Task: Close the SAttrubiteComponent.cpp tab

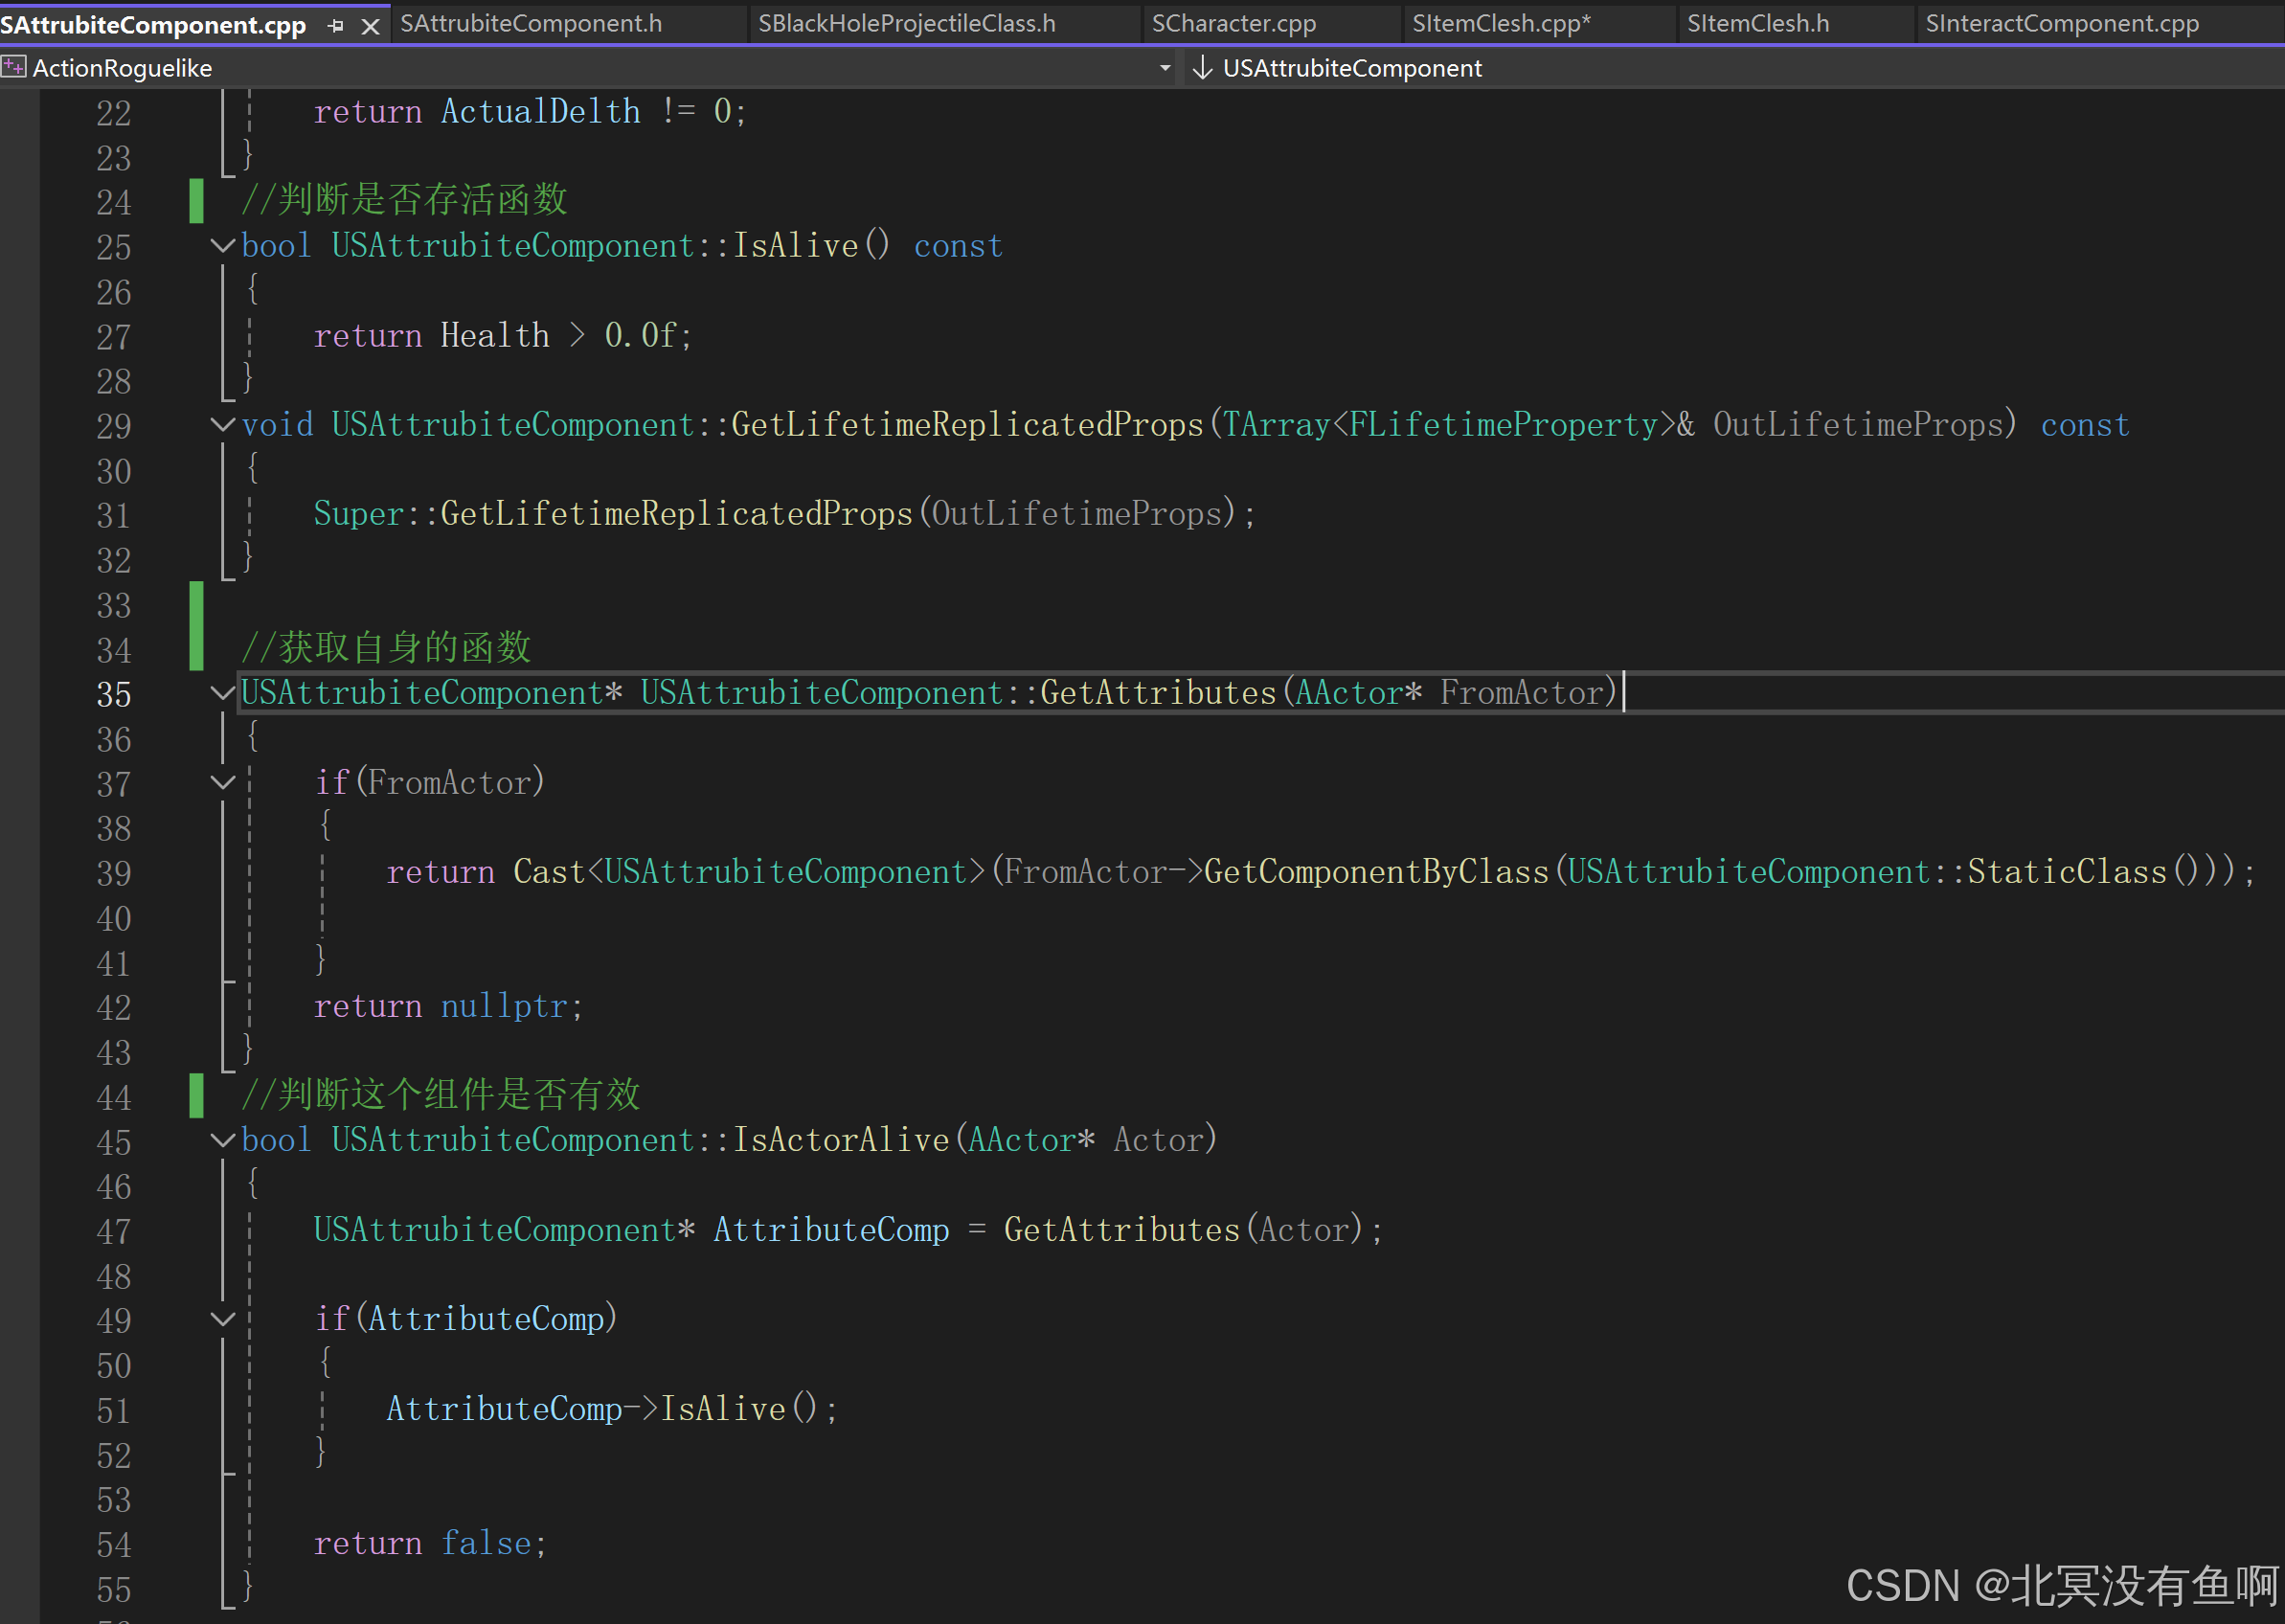Action: 370,25
